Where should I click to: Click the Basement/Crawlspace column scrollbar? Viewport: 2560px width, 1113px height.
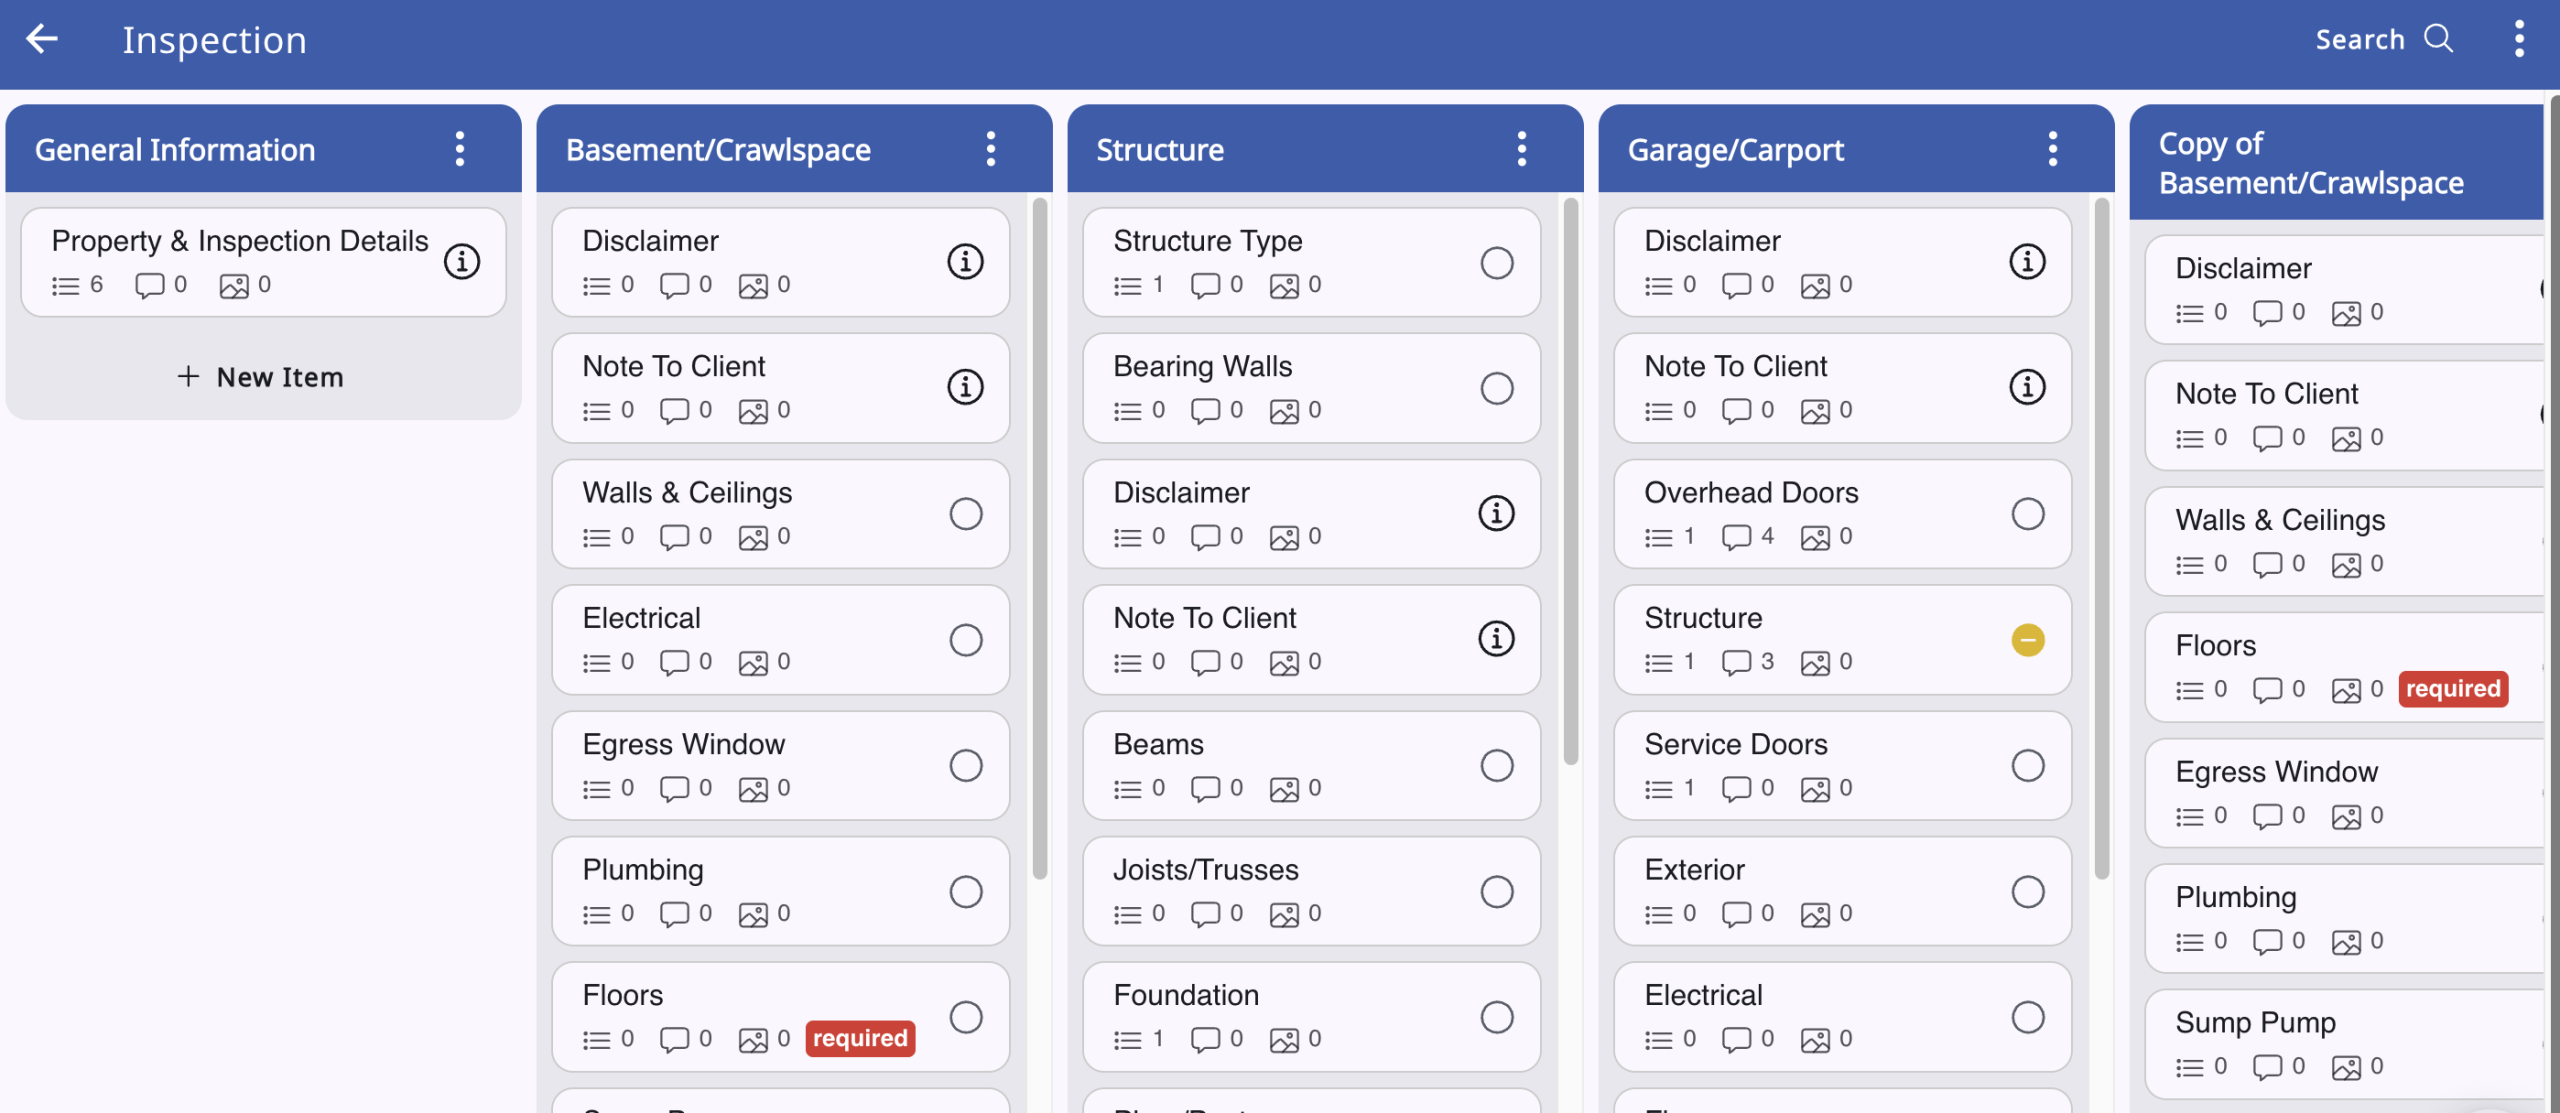click(1040, 540)
